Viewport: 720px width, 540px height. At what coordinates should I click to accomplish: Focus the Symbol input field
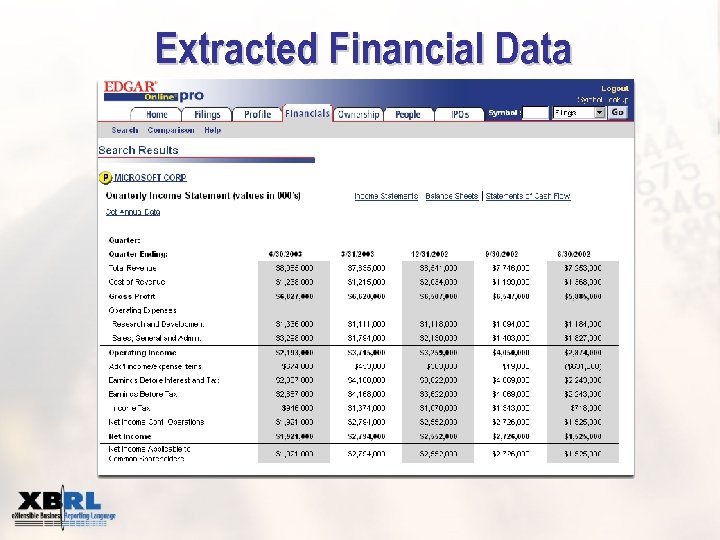(x=536, y=113)
